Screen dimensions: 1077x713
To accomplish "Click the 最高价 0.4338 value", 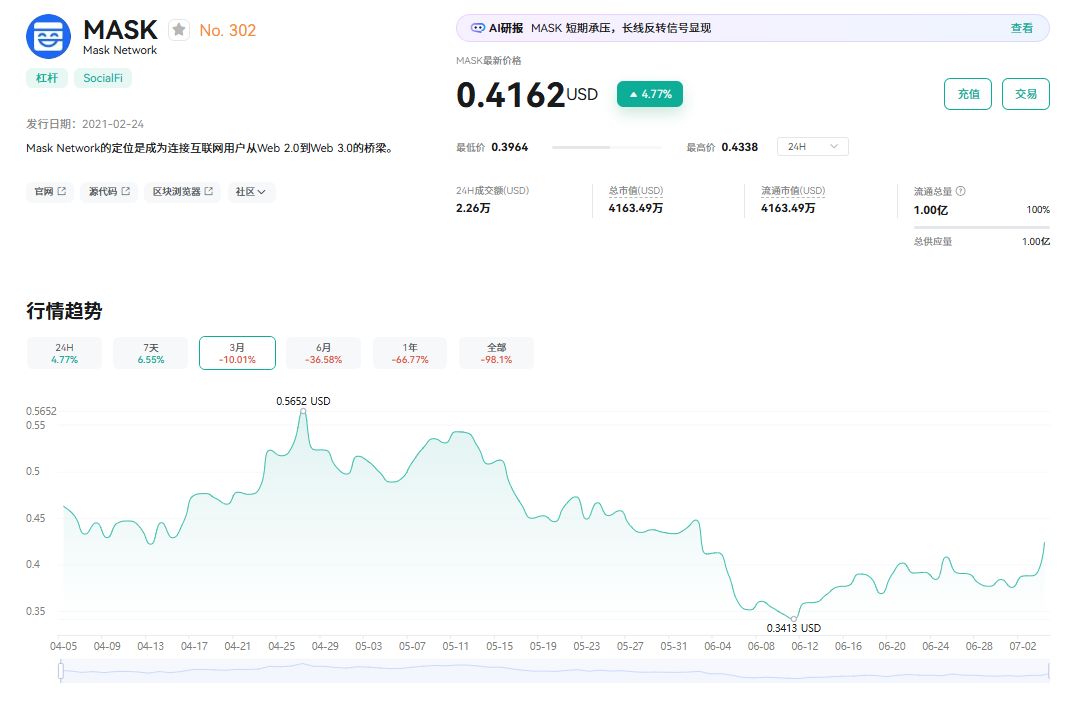I will pos(740,147).
